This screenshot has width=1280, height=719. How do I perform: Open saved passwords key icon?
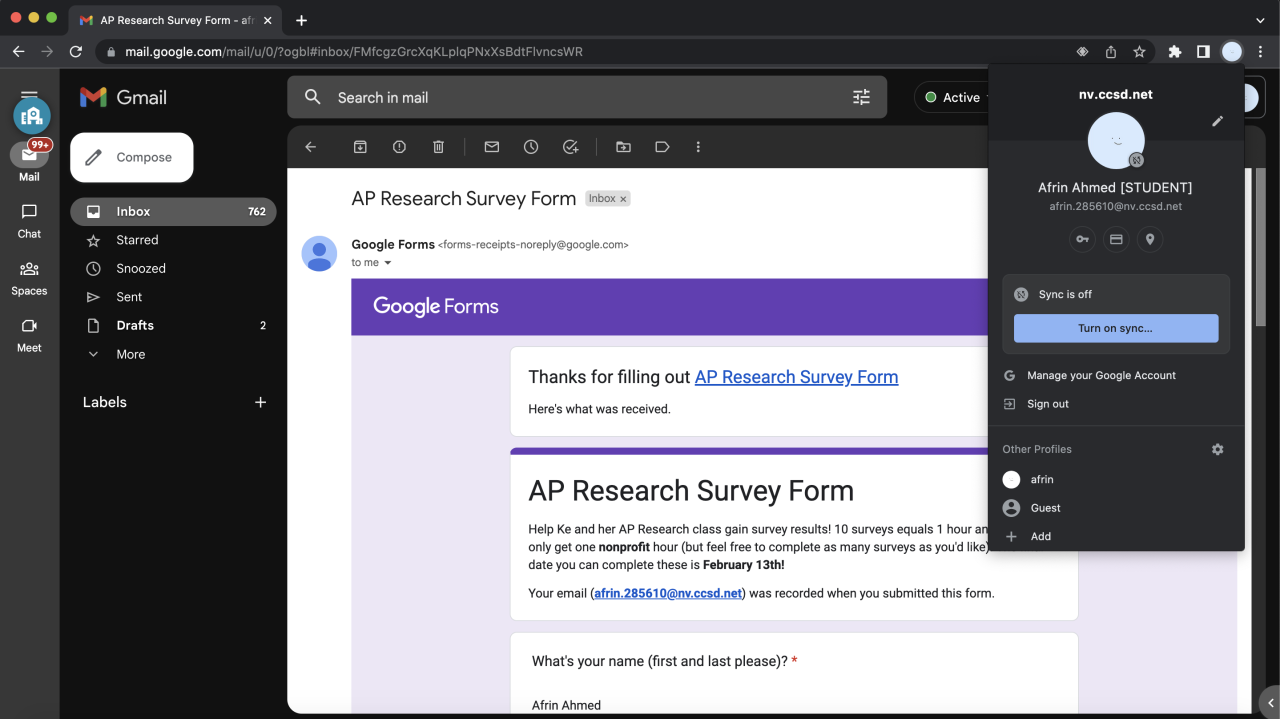(x=1082, y=240)
